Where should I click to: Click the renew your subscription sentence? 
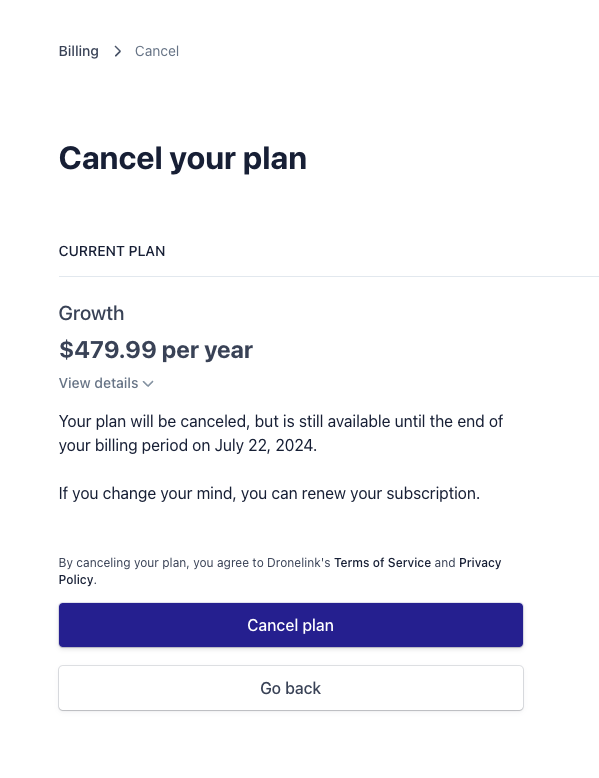pyautogui.click(x=269, y=493)
